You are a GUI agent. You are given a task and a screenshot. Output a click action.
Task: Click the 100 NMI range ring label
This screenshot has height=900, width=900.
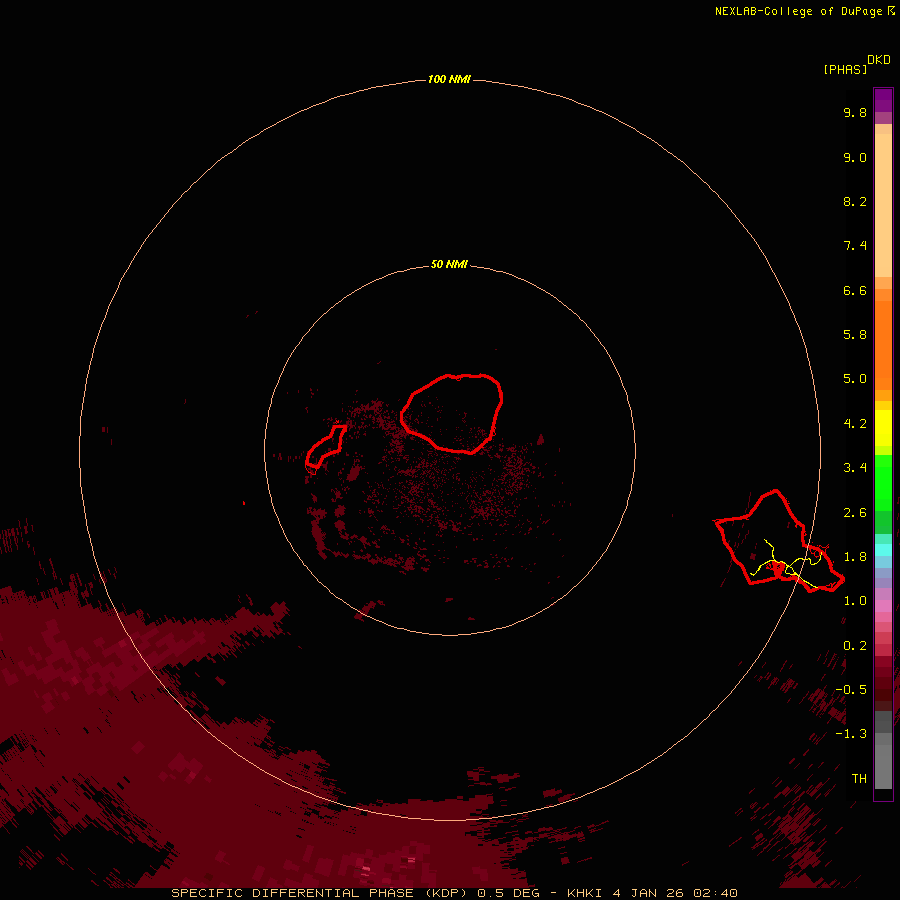[449, 79]
